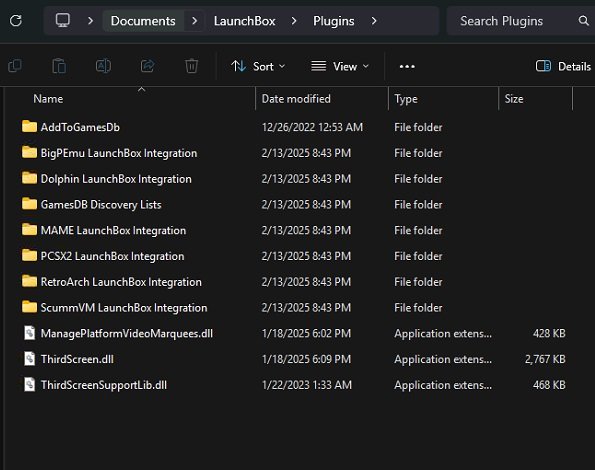Click the Share icon in toolbar
The image size is (595, 470).
coord(148,66)
